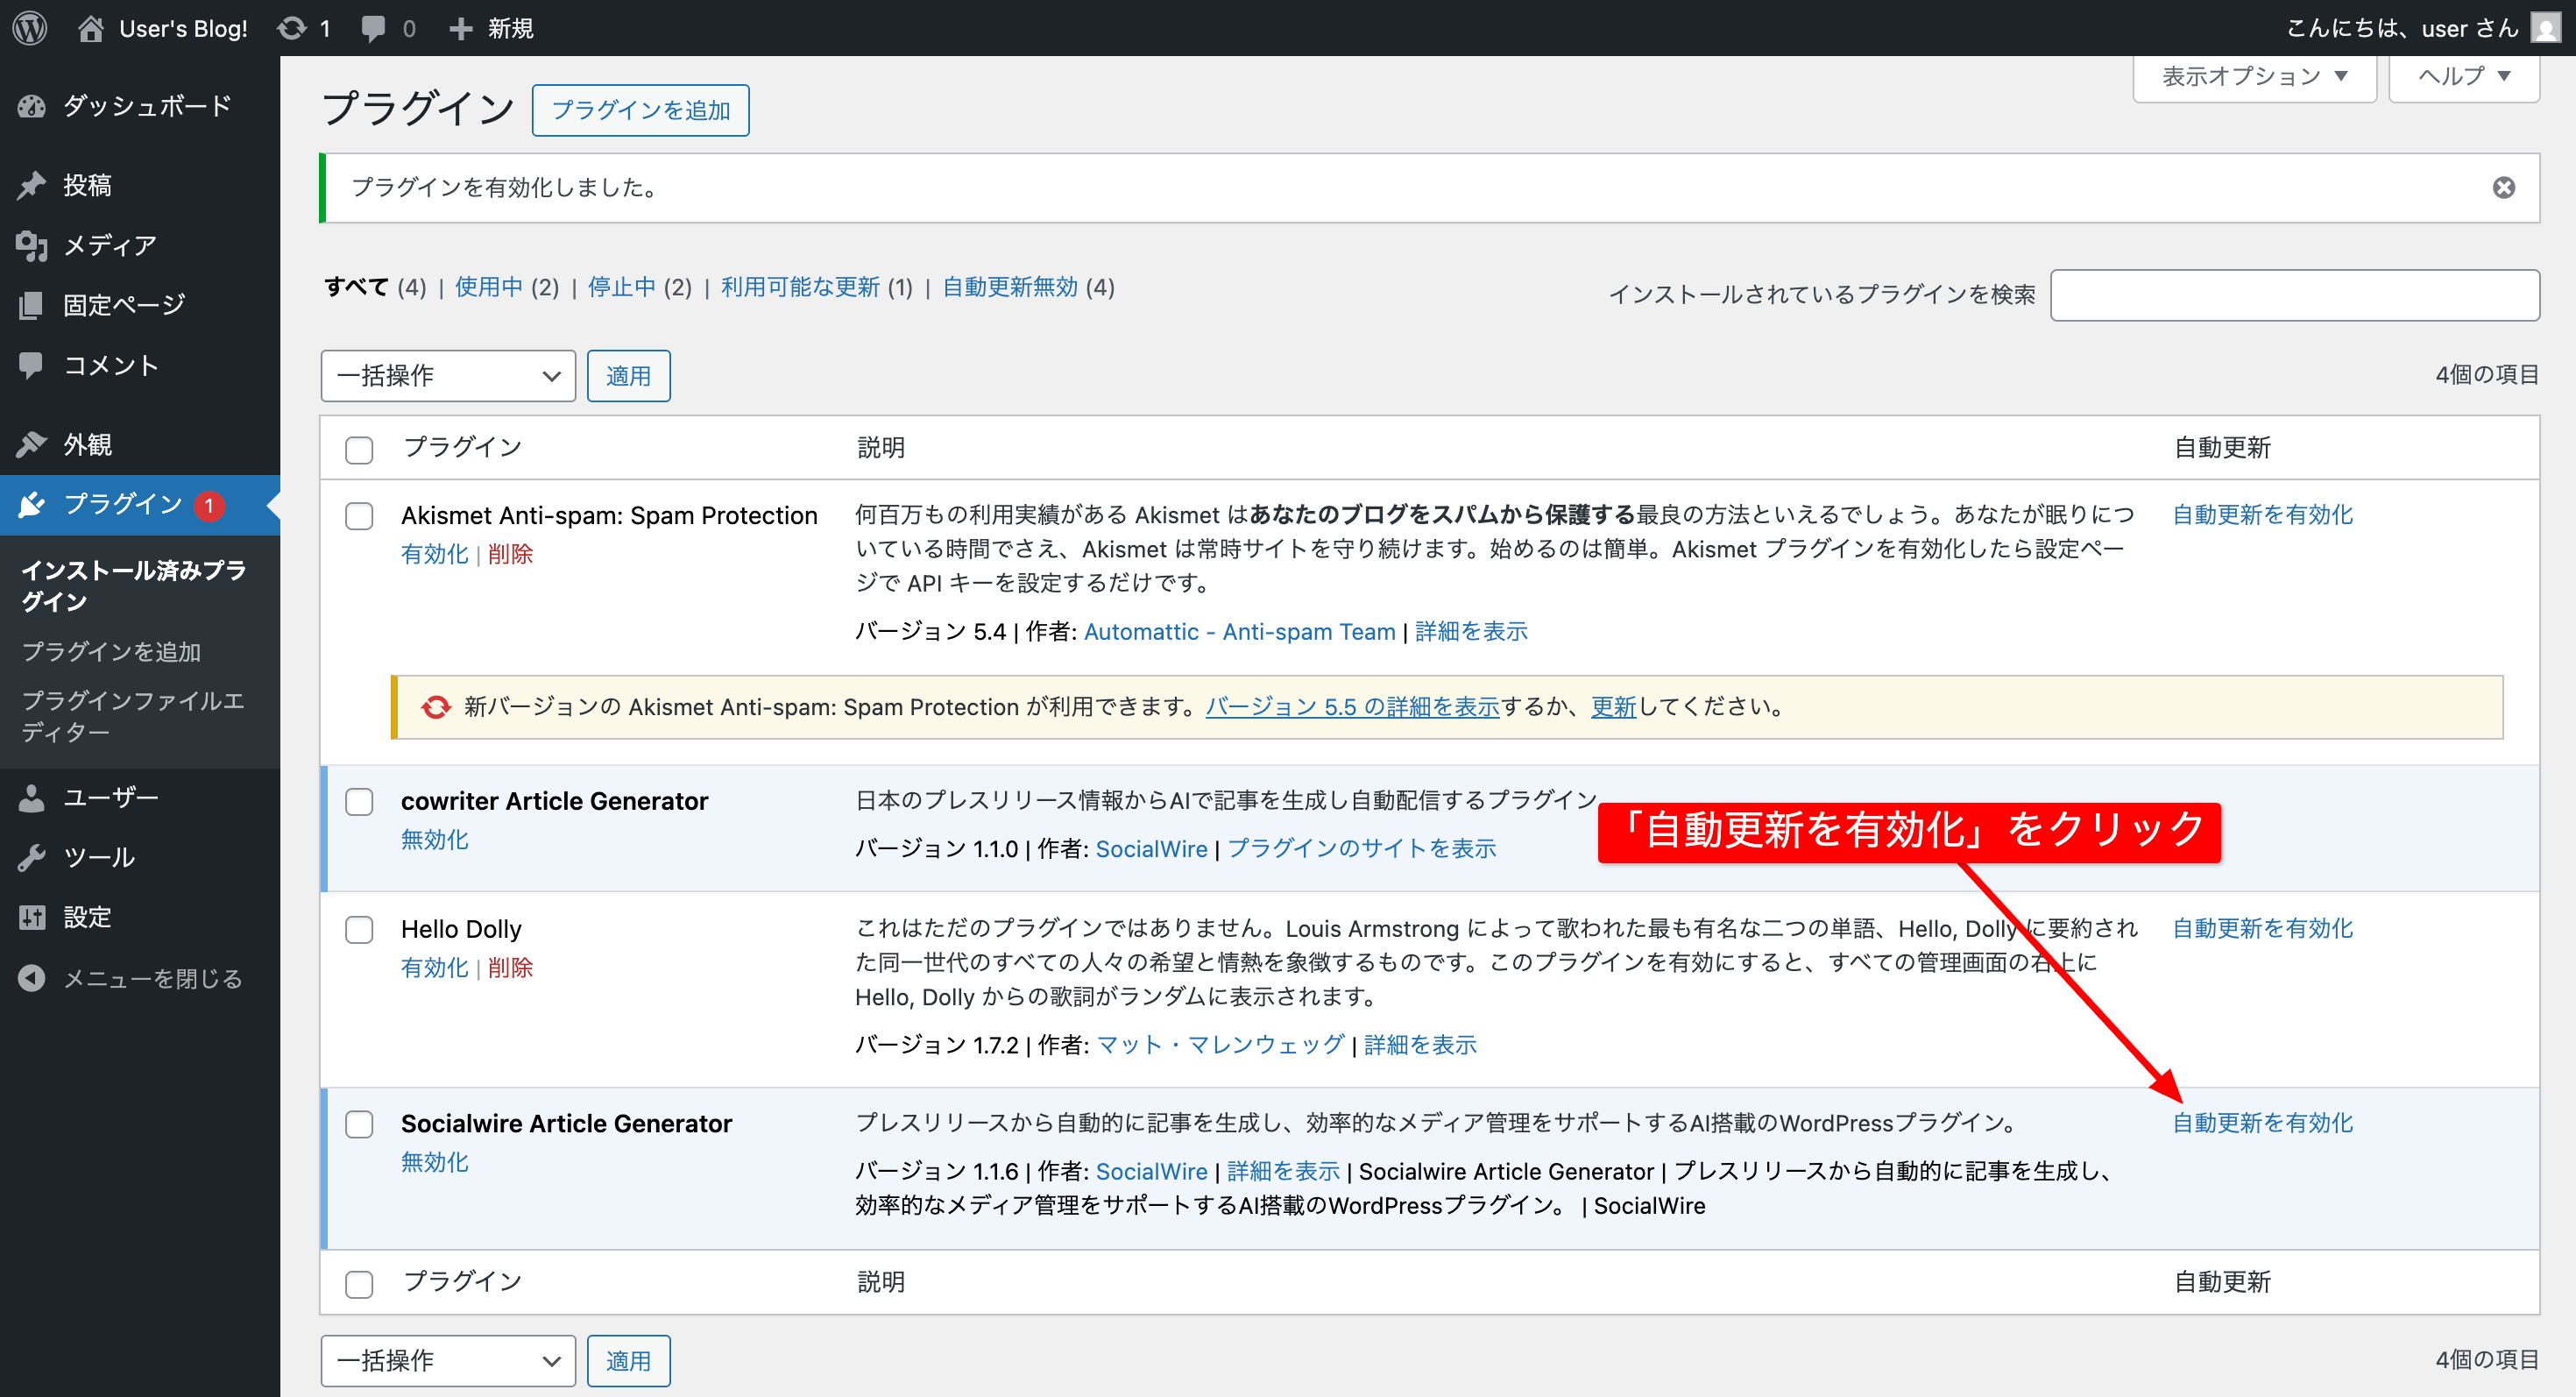Screen dimensions: 2576x1397
Task: Select the メディア sidebar icon
Action: coord(31,245)
